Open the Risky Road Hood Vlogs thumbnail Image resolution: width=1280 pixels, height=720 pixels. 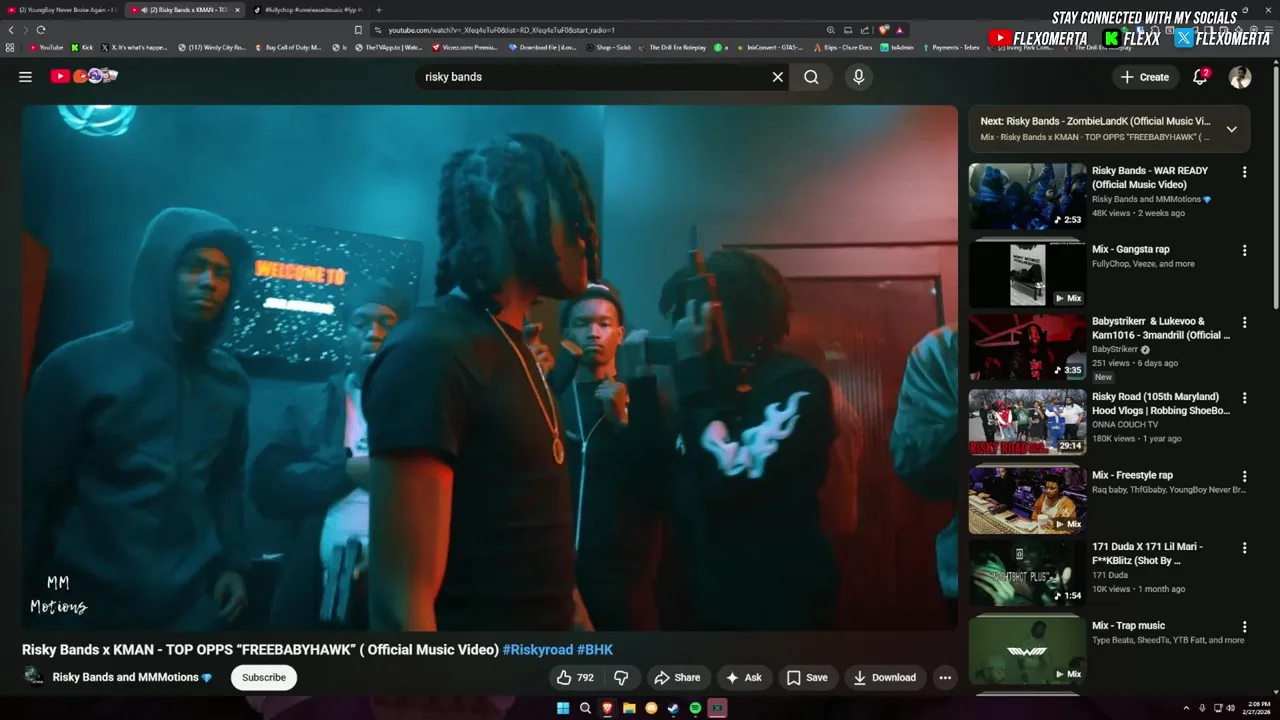(1026, 422)
